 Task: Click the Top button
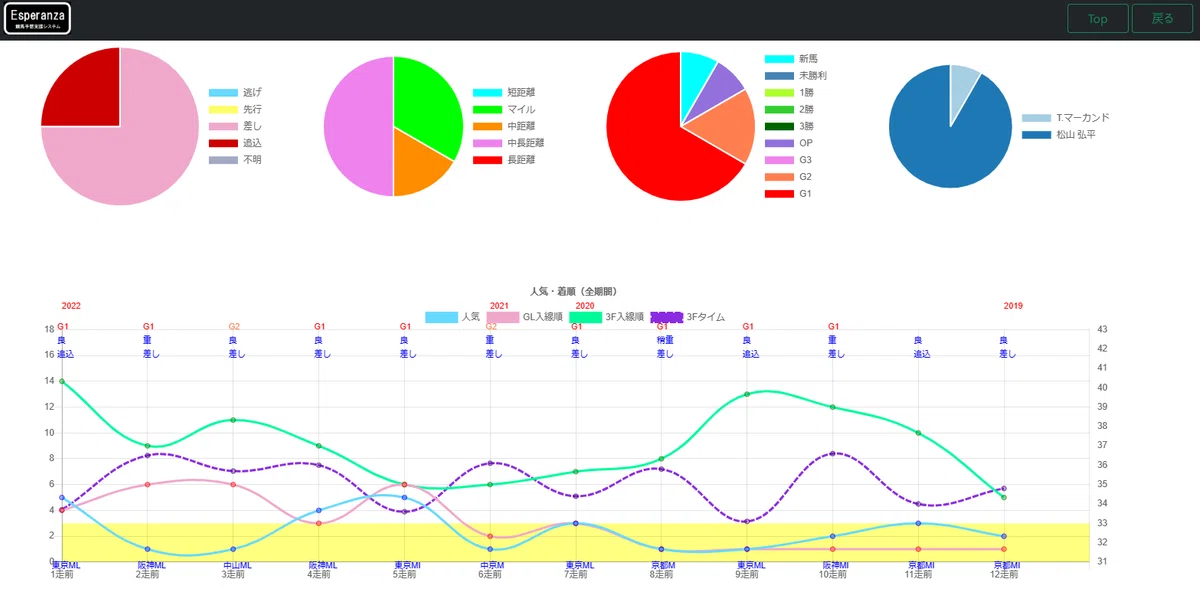coord(1097,18)
